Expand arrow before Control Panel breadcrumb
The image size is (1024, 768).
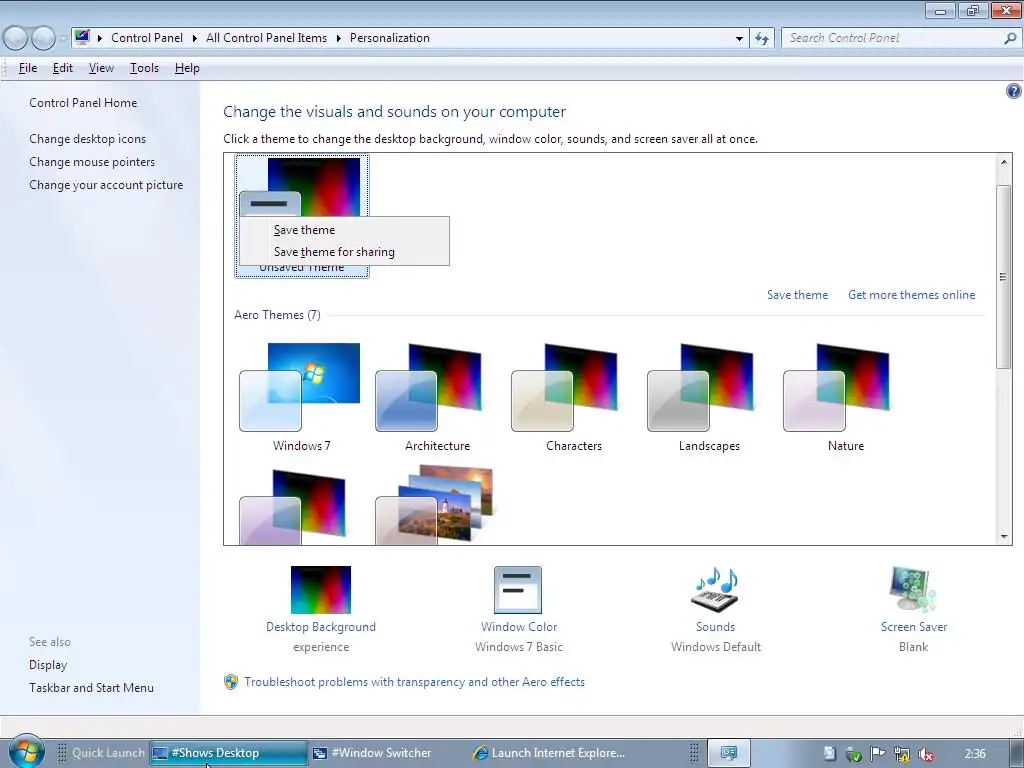[x=99, y=38]
